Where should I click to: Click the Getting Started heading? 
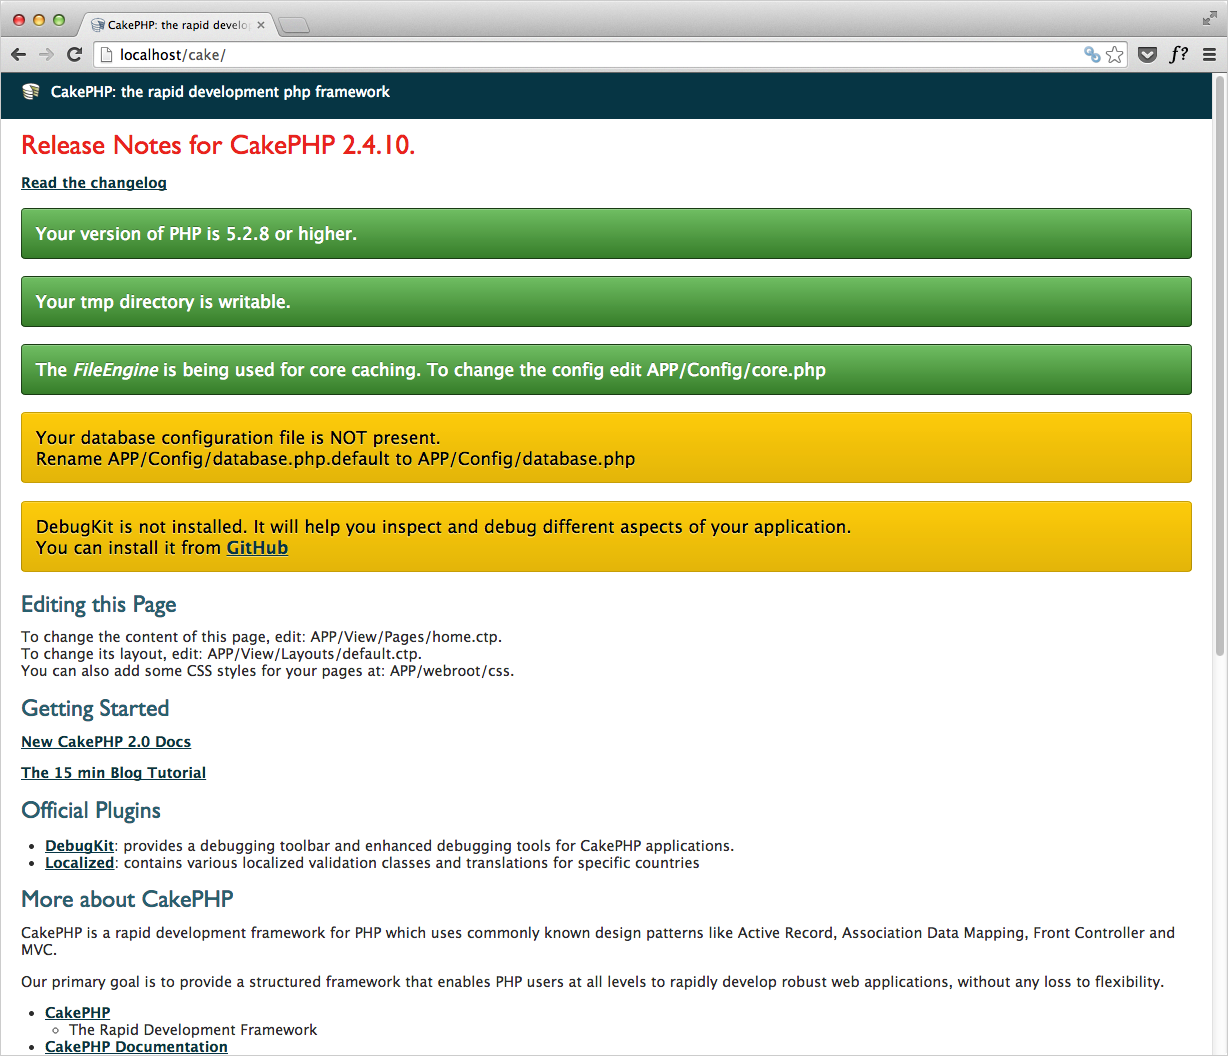pos(95,709)
